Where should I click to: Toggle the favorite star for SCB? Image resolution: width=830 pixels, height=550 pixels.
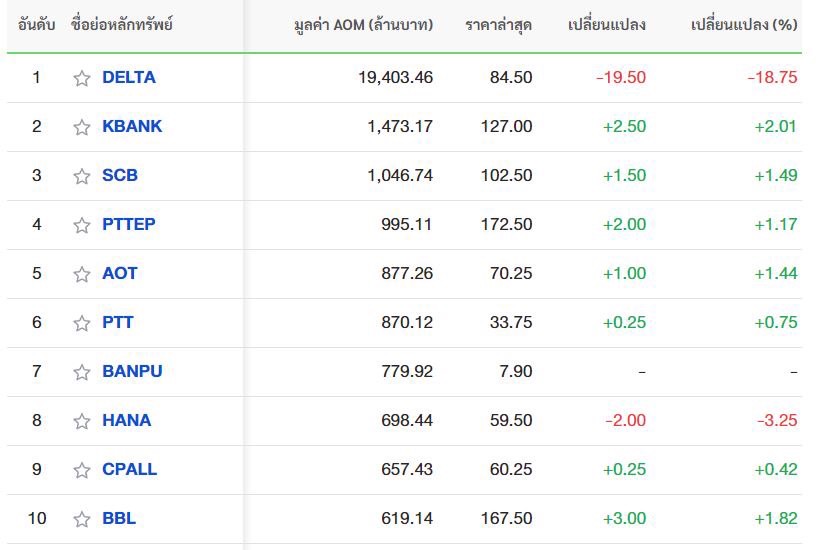pos(82,176)
